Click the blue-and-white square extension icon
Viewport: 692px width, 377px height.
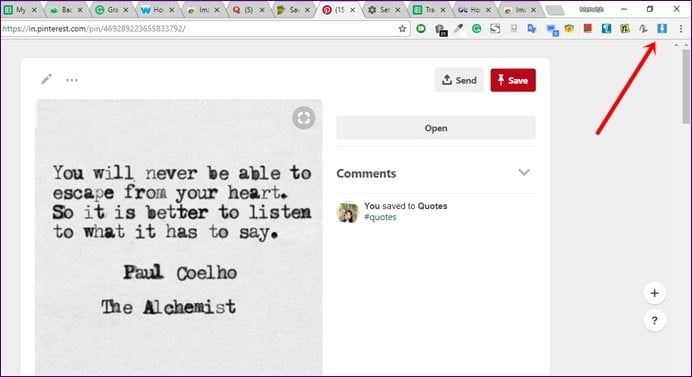[606, 29]
